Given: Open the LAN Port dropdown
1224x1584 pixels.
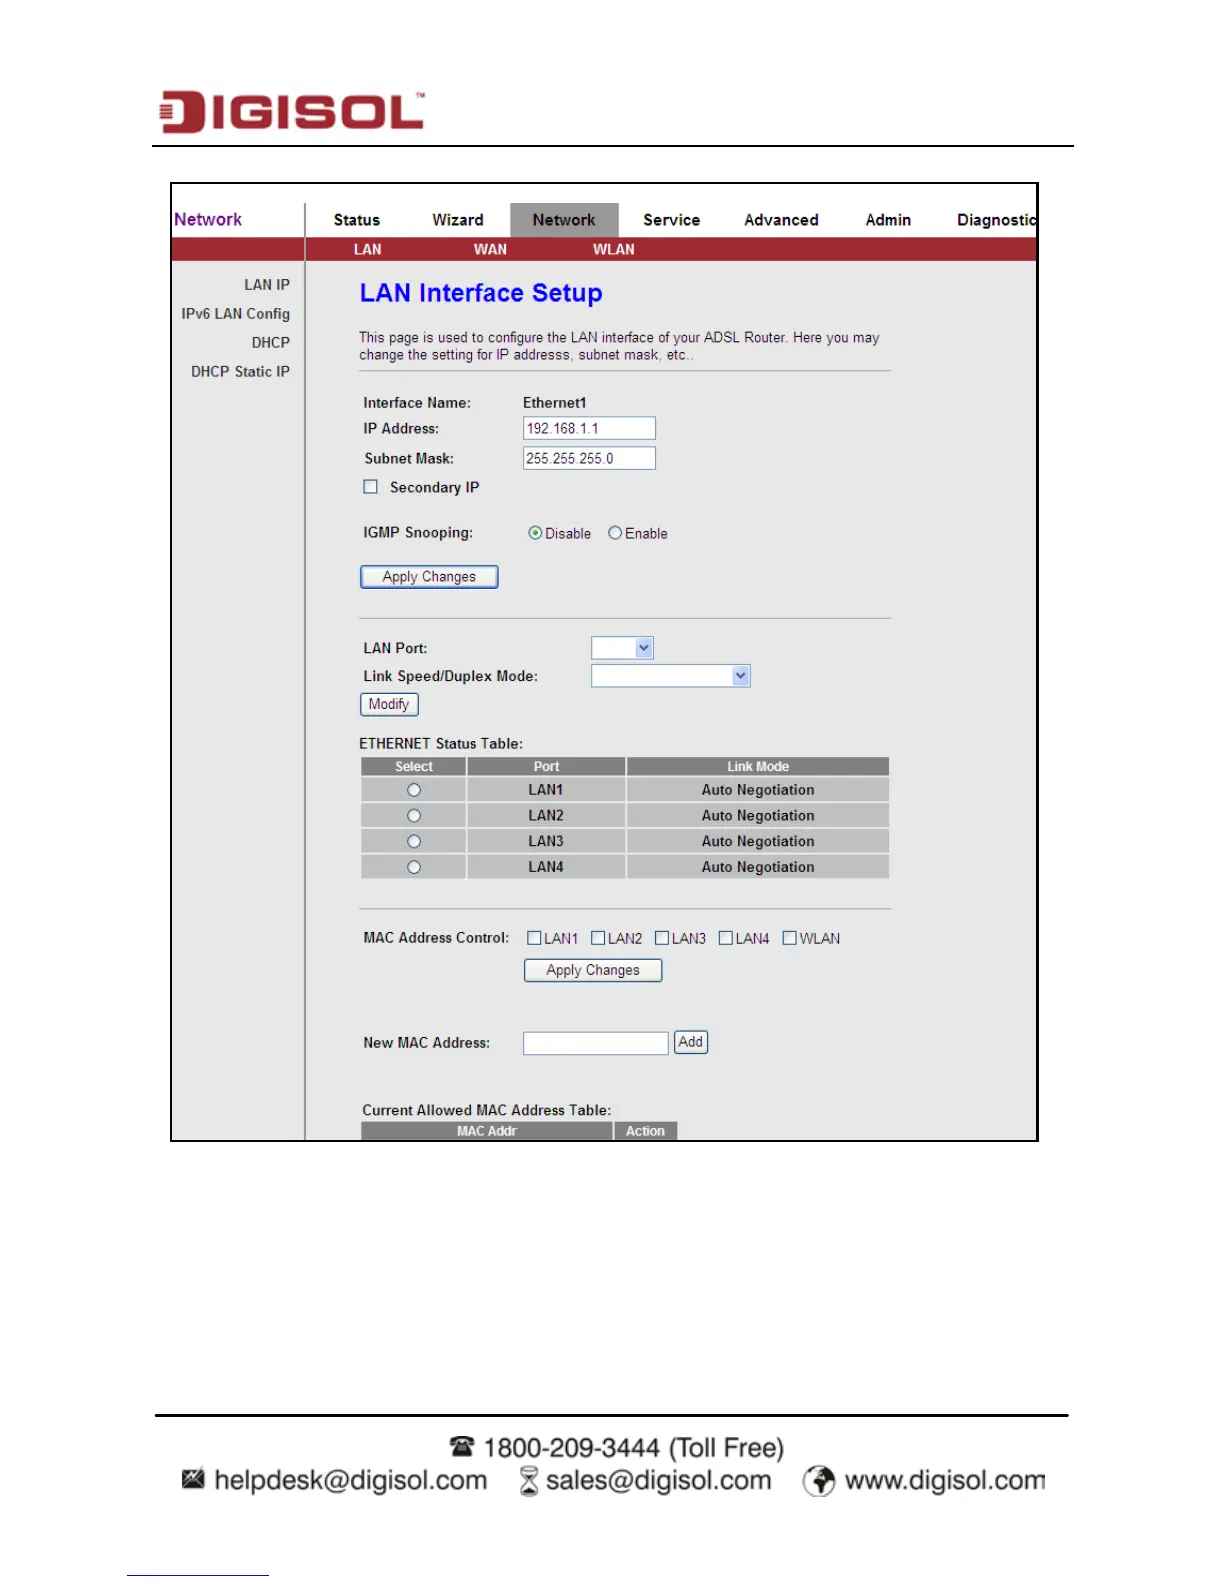Looking at the screenshot, I should point(622,648).
